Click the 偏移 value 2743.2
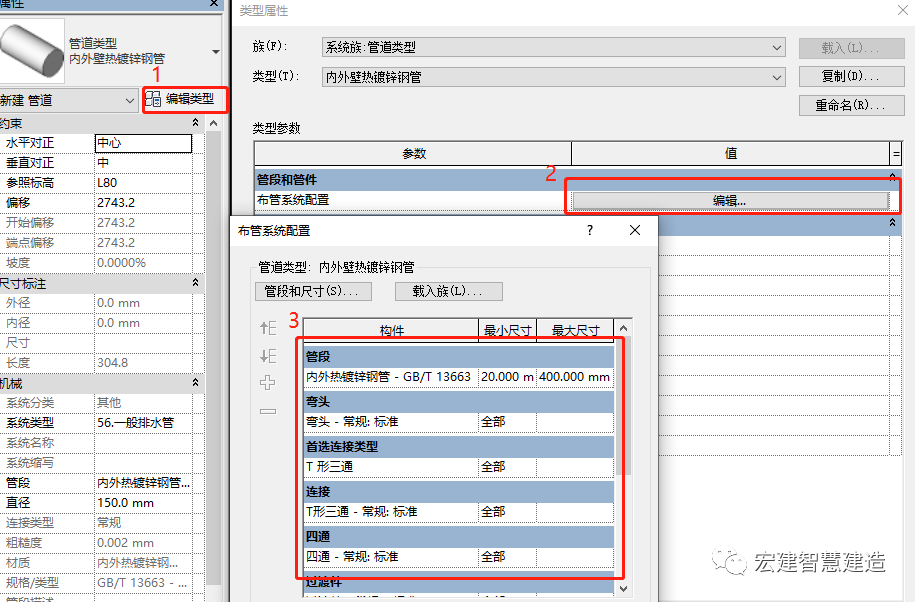The image size is (915, 602). [144, 202]
